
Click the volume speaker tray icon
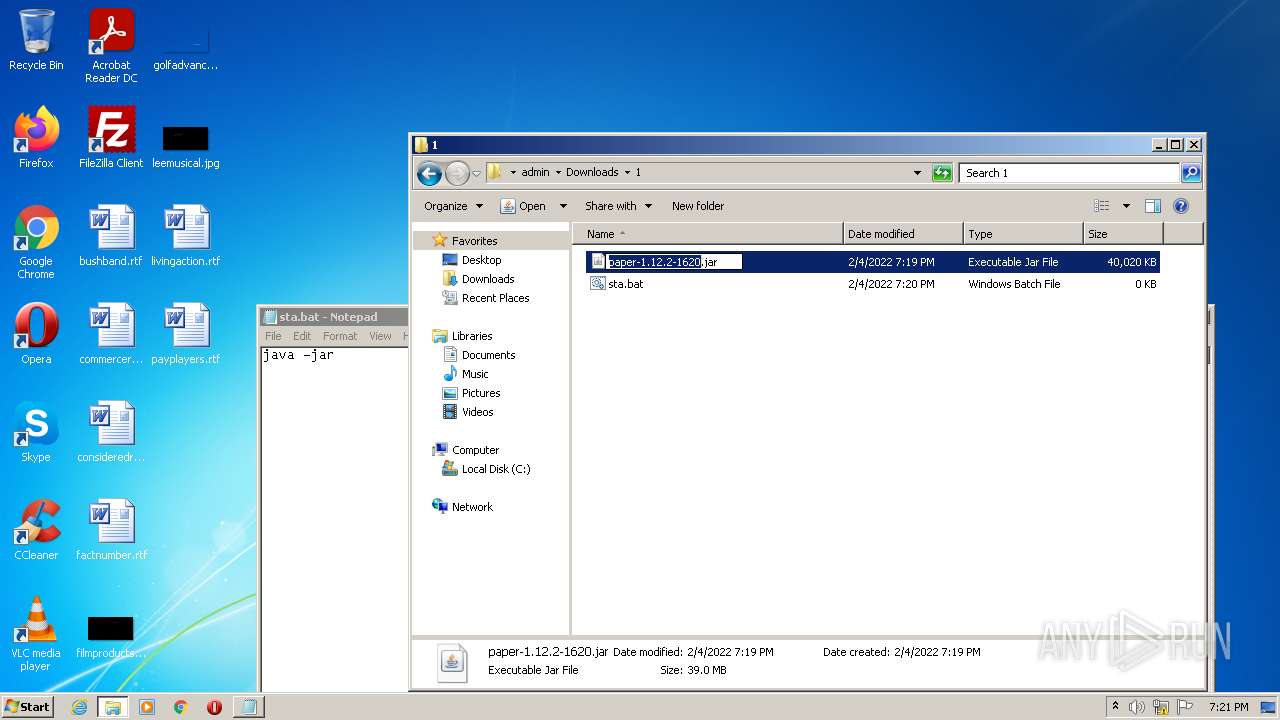click(1137, 707)
